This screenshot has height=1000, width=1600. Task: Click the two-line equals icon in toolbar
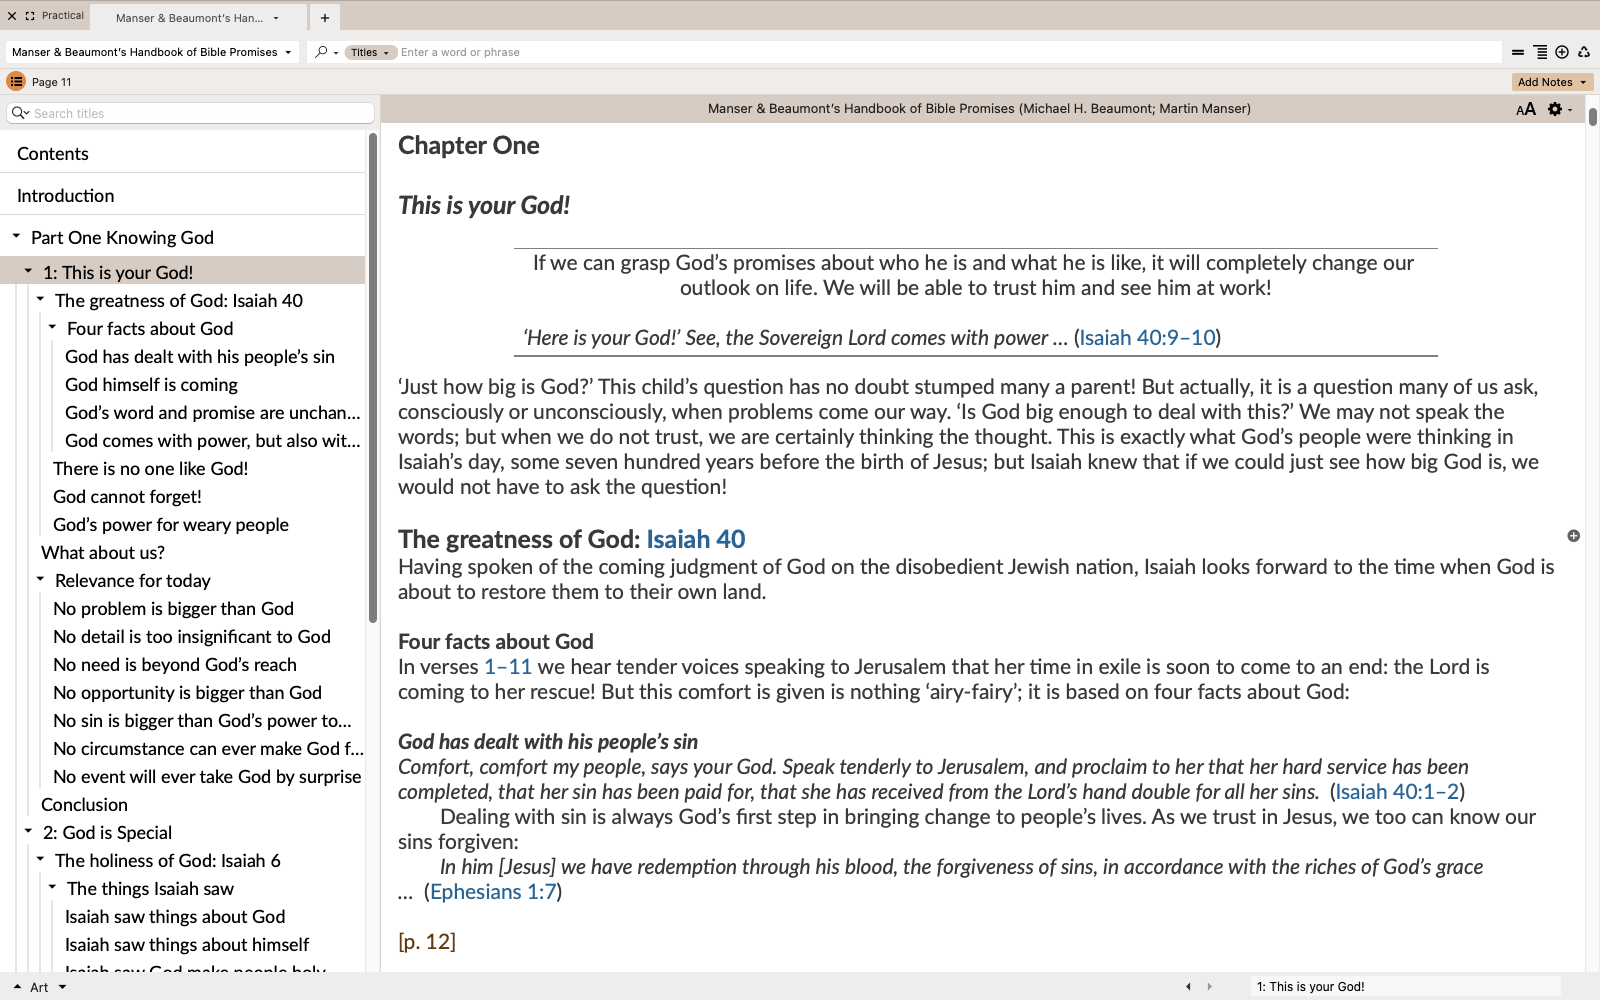(1518, 52)
